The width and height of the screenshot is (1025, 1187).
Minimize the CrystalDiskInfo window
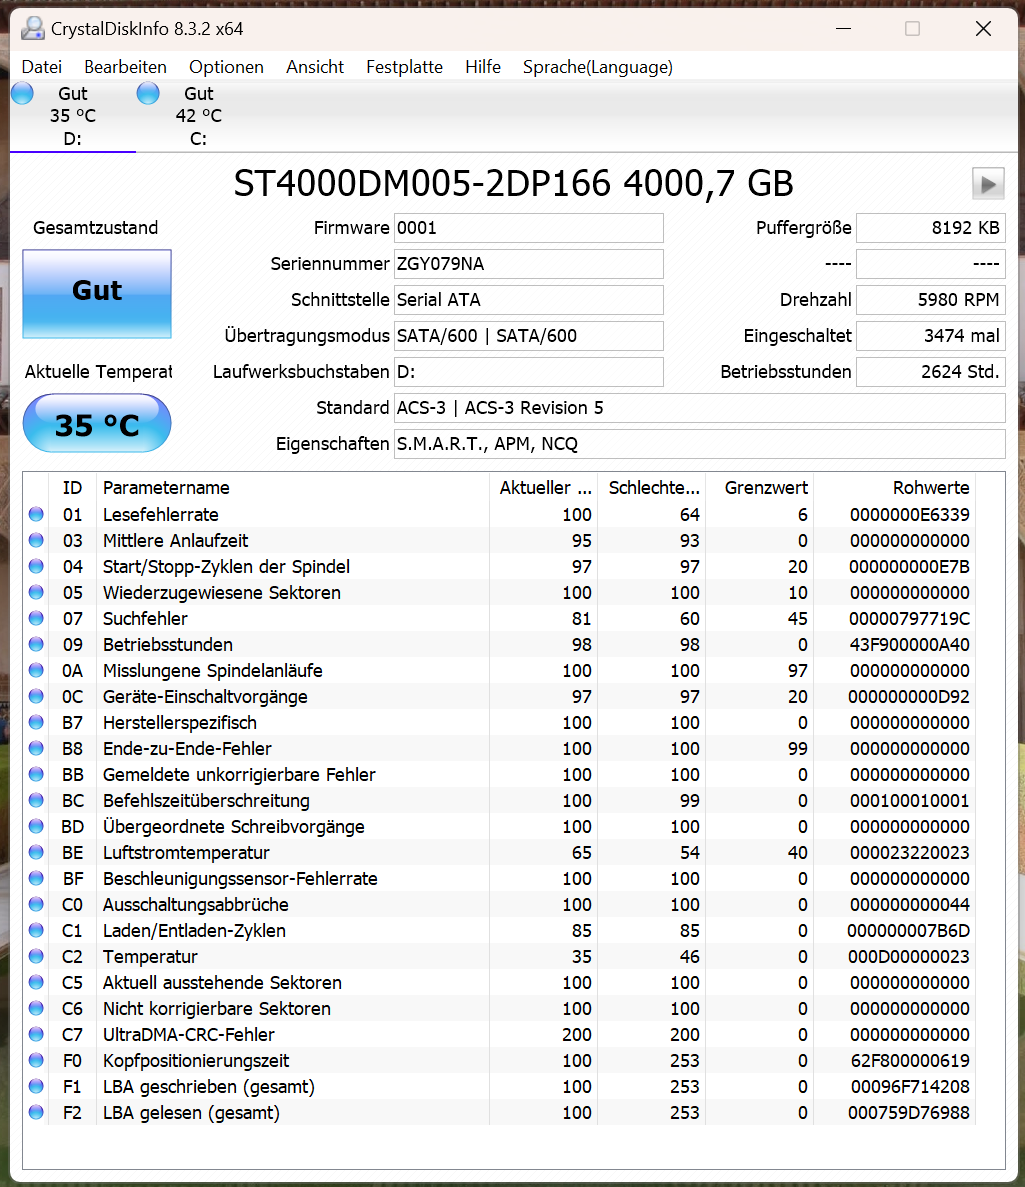(x=843, y=29)
